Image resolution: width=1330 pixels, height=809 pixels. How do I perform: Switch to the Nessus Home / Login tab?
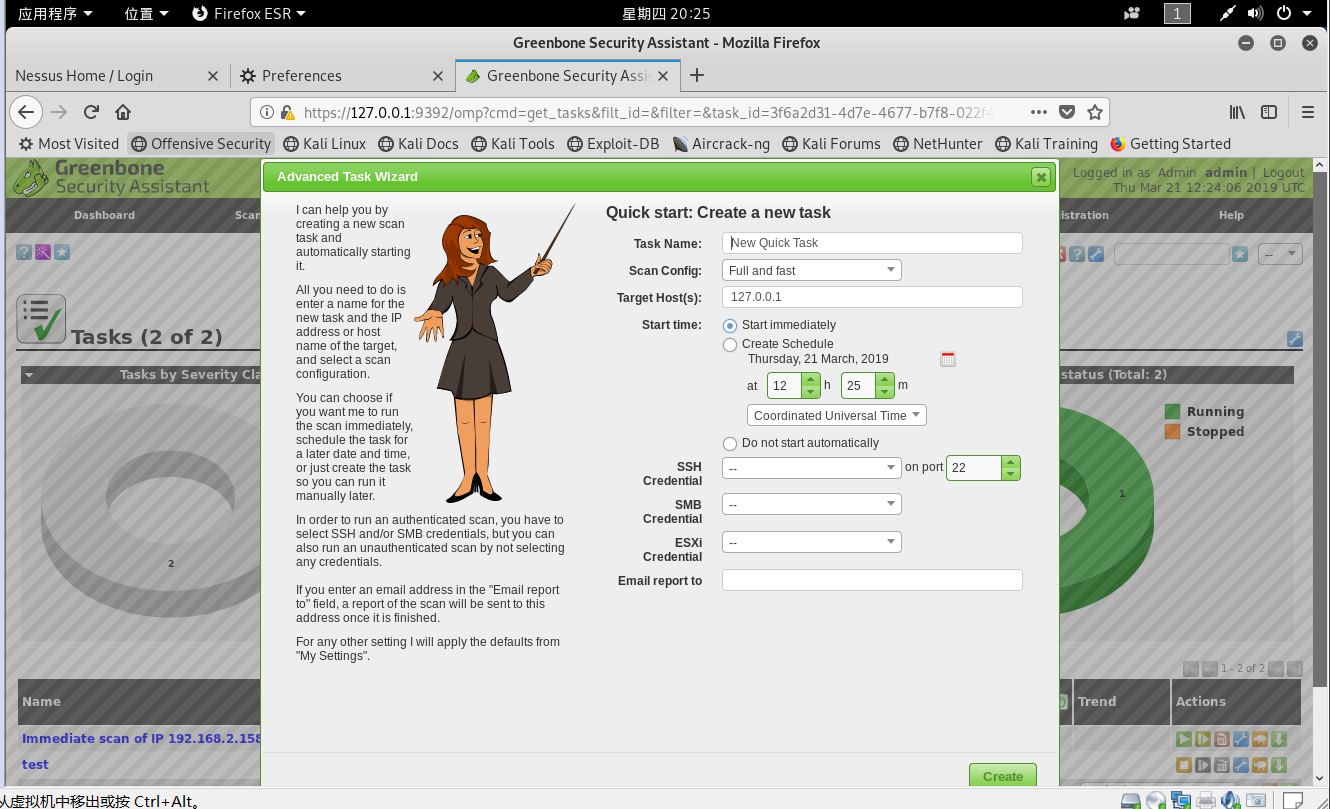pyautogui.click(x=117, y=76)
